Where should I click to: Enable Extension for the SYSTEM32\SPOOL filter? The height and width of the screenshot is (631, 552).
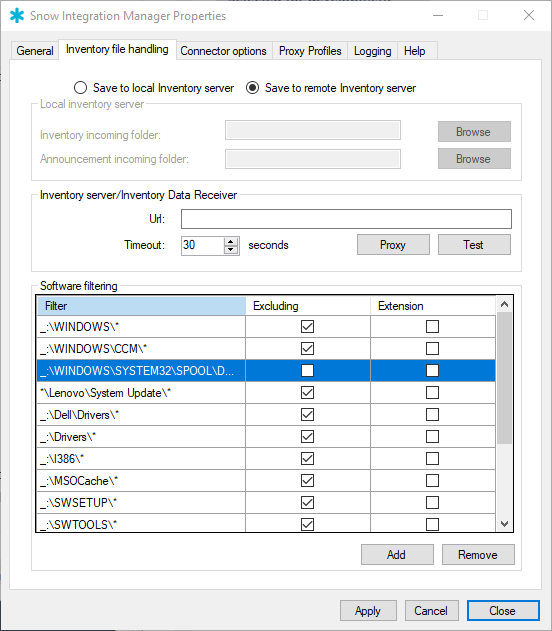click(433, 370)
